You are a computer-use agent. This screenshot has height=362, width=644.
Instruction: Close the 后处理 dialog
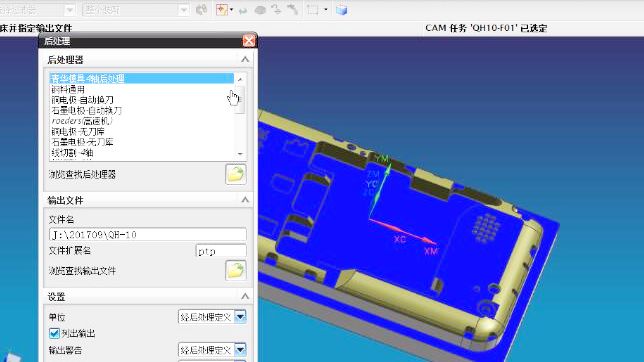[x=249, y=41]
